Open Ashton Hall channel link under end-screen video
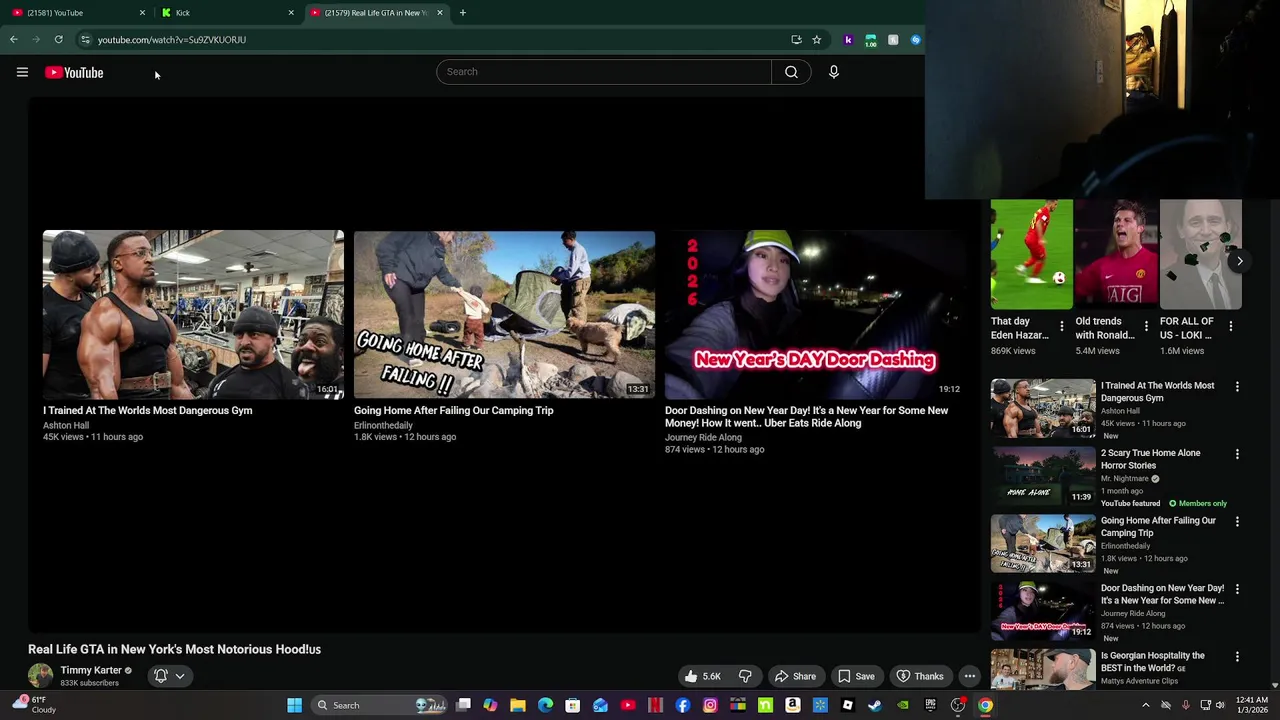 [x=66, y=425]
